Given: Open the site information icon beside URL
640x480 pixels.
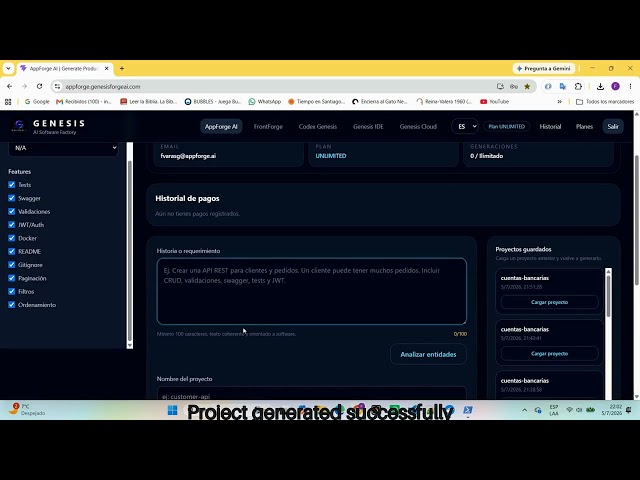Looking at the screenshot, I should pyautogui.click(x=57, y=87).
